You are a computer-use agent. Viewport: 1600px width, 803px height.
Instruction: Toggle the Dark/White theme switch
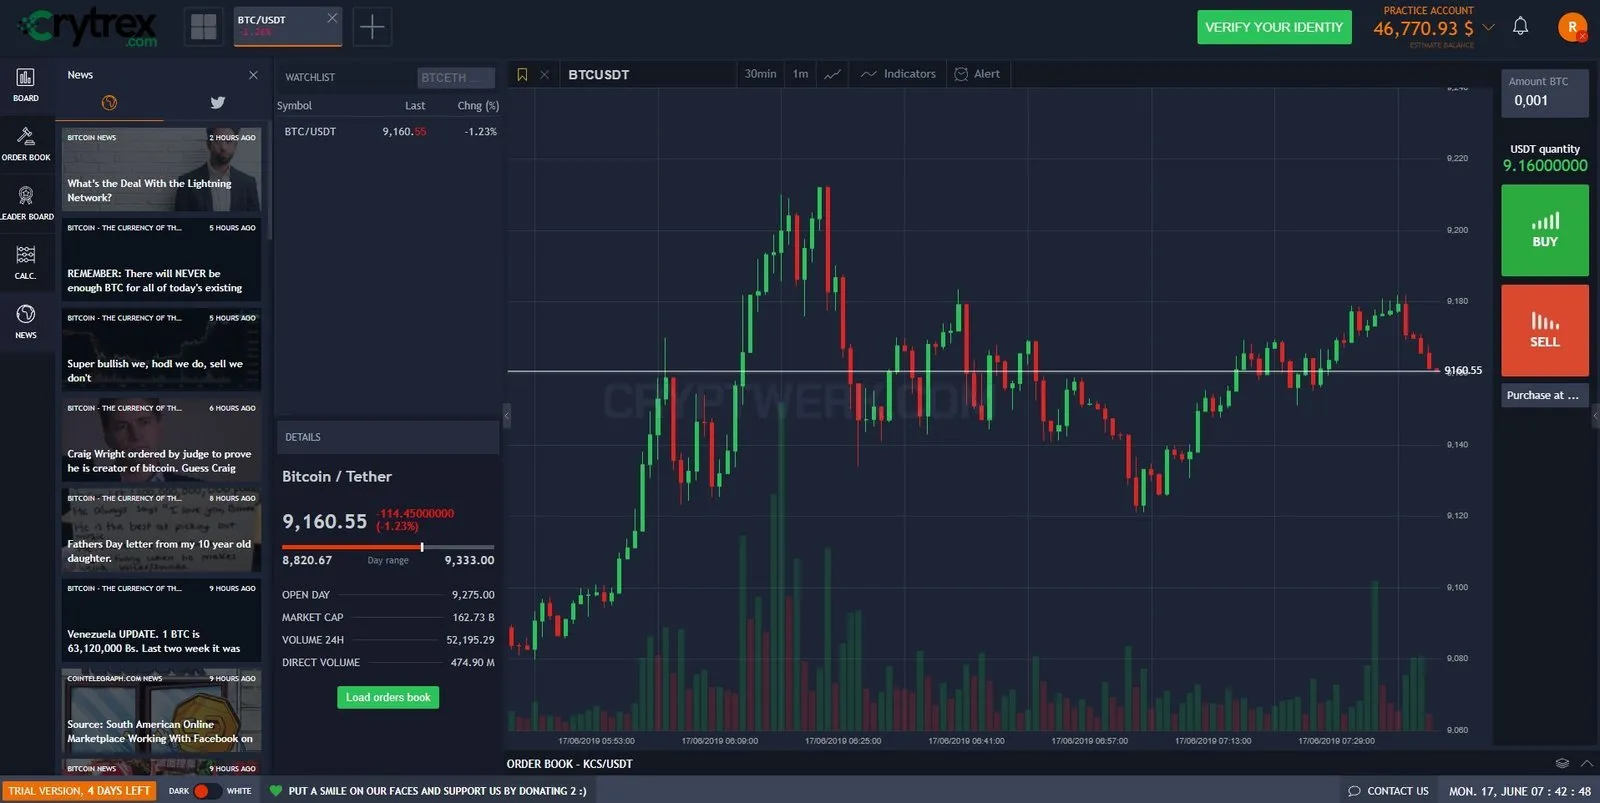207,791
